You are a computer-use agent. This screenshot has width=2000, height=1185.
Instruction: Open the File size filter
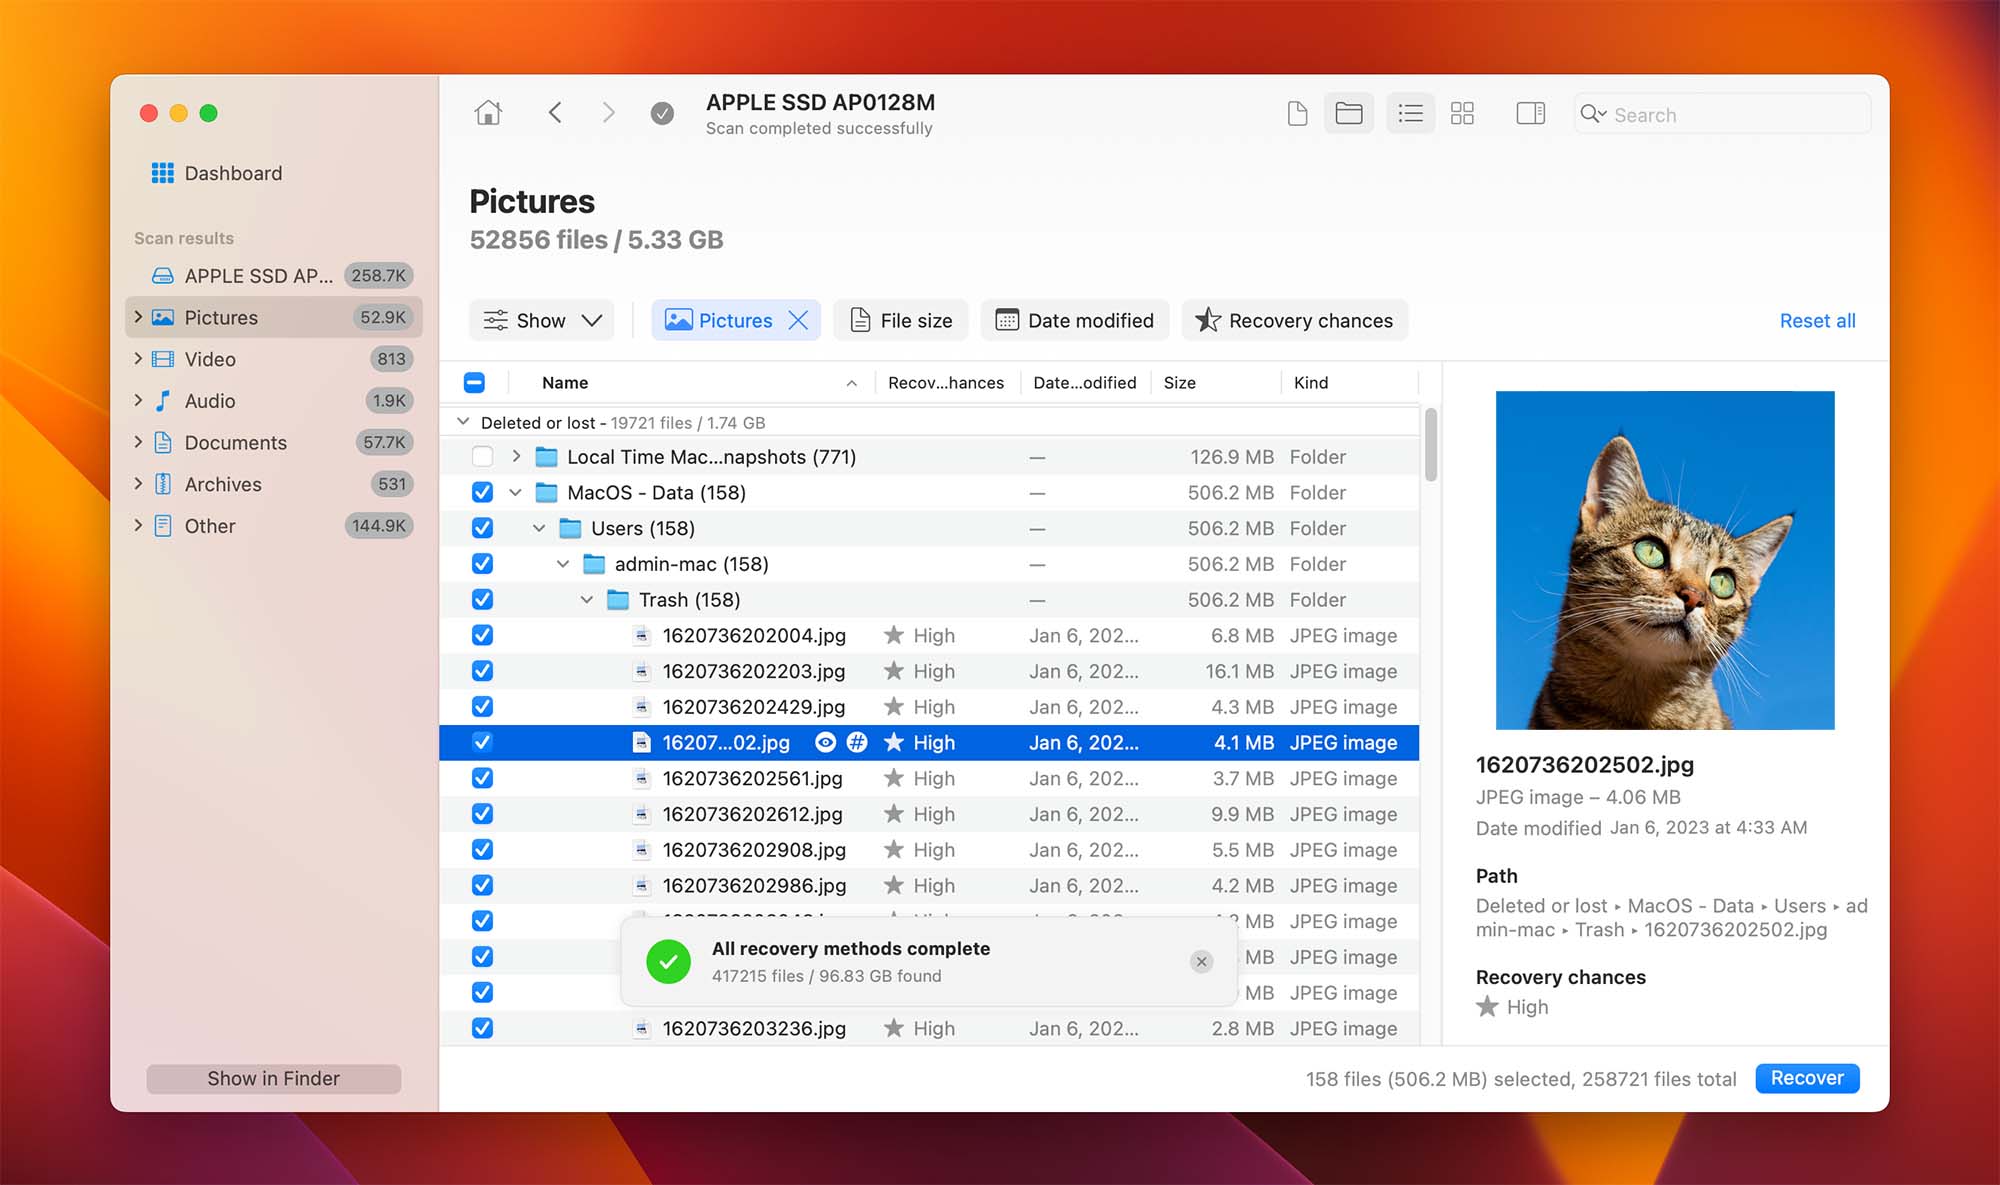[901, 320]
